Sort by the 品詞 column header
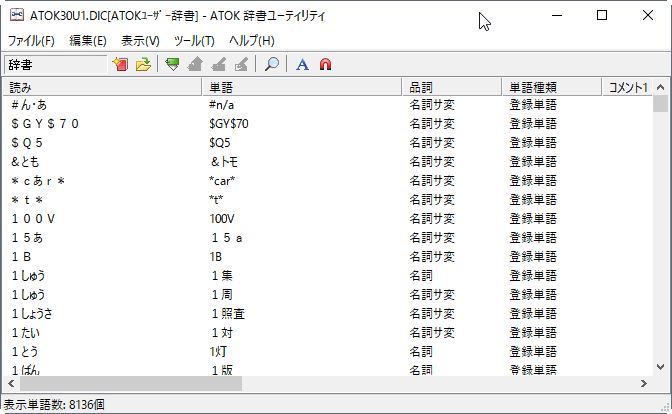The height and width of the screenshot is (414, 672). click(452, 87)
